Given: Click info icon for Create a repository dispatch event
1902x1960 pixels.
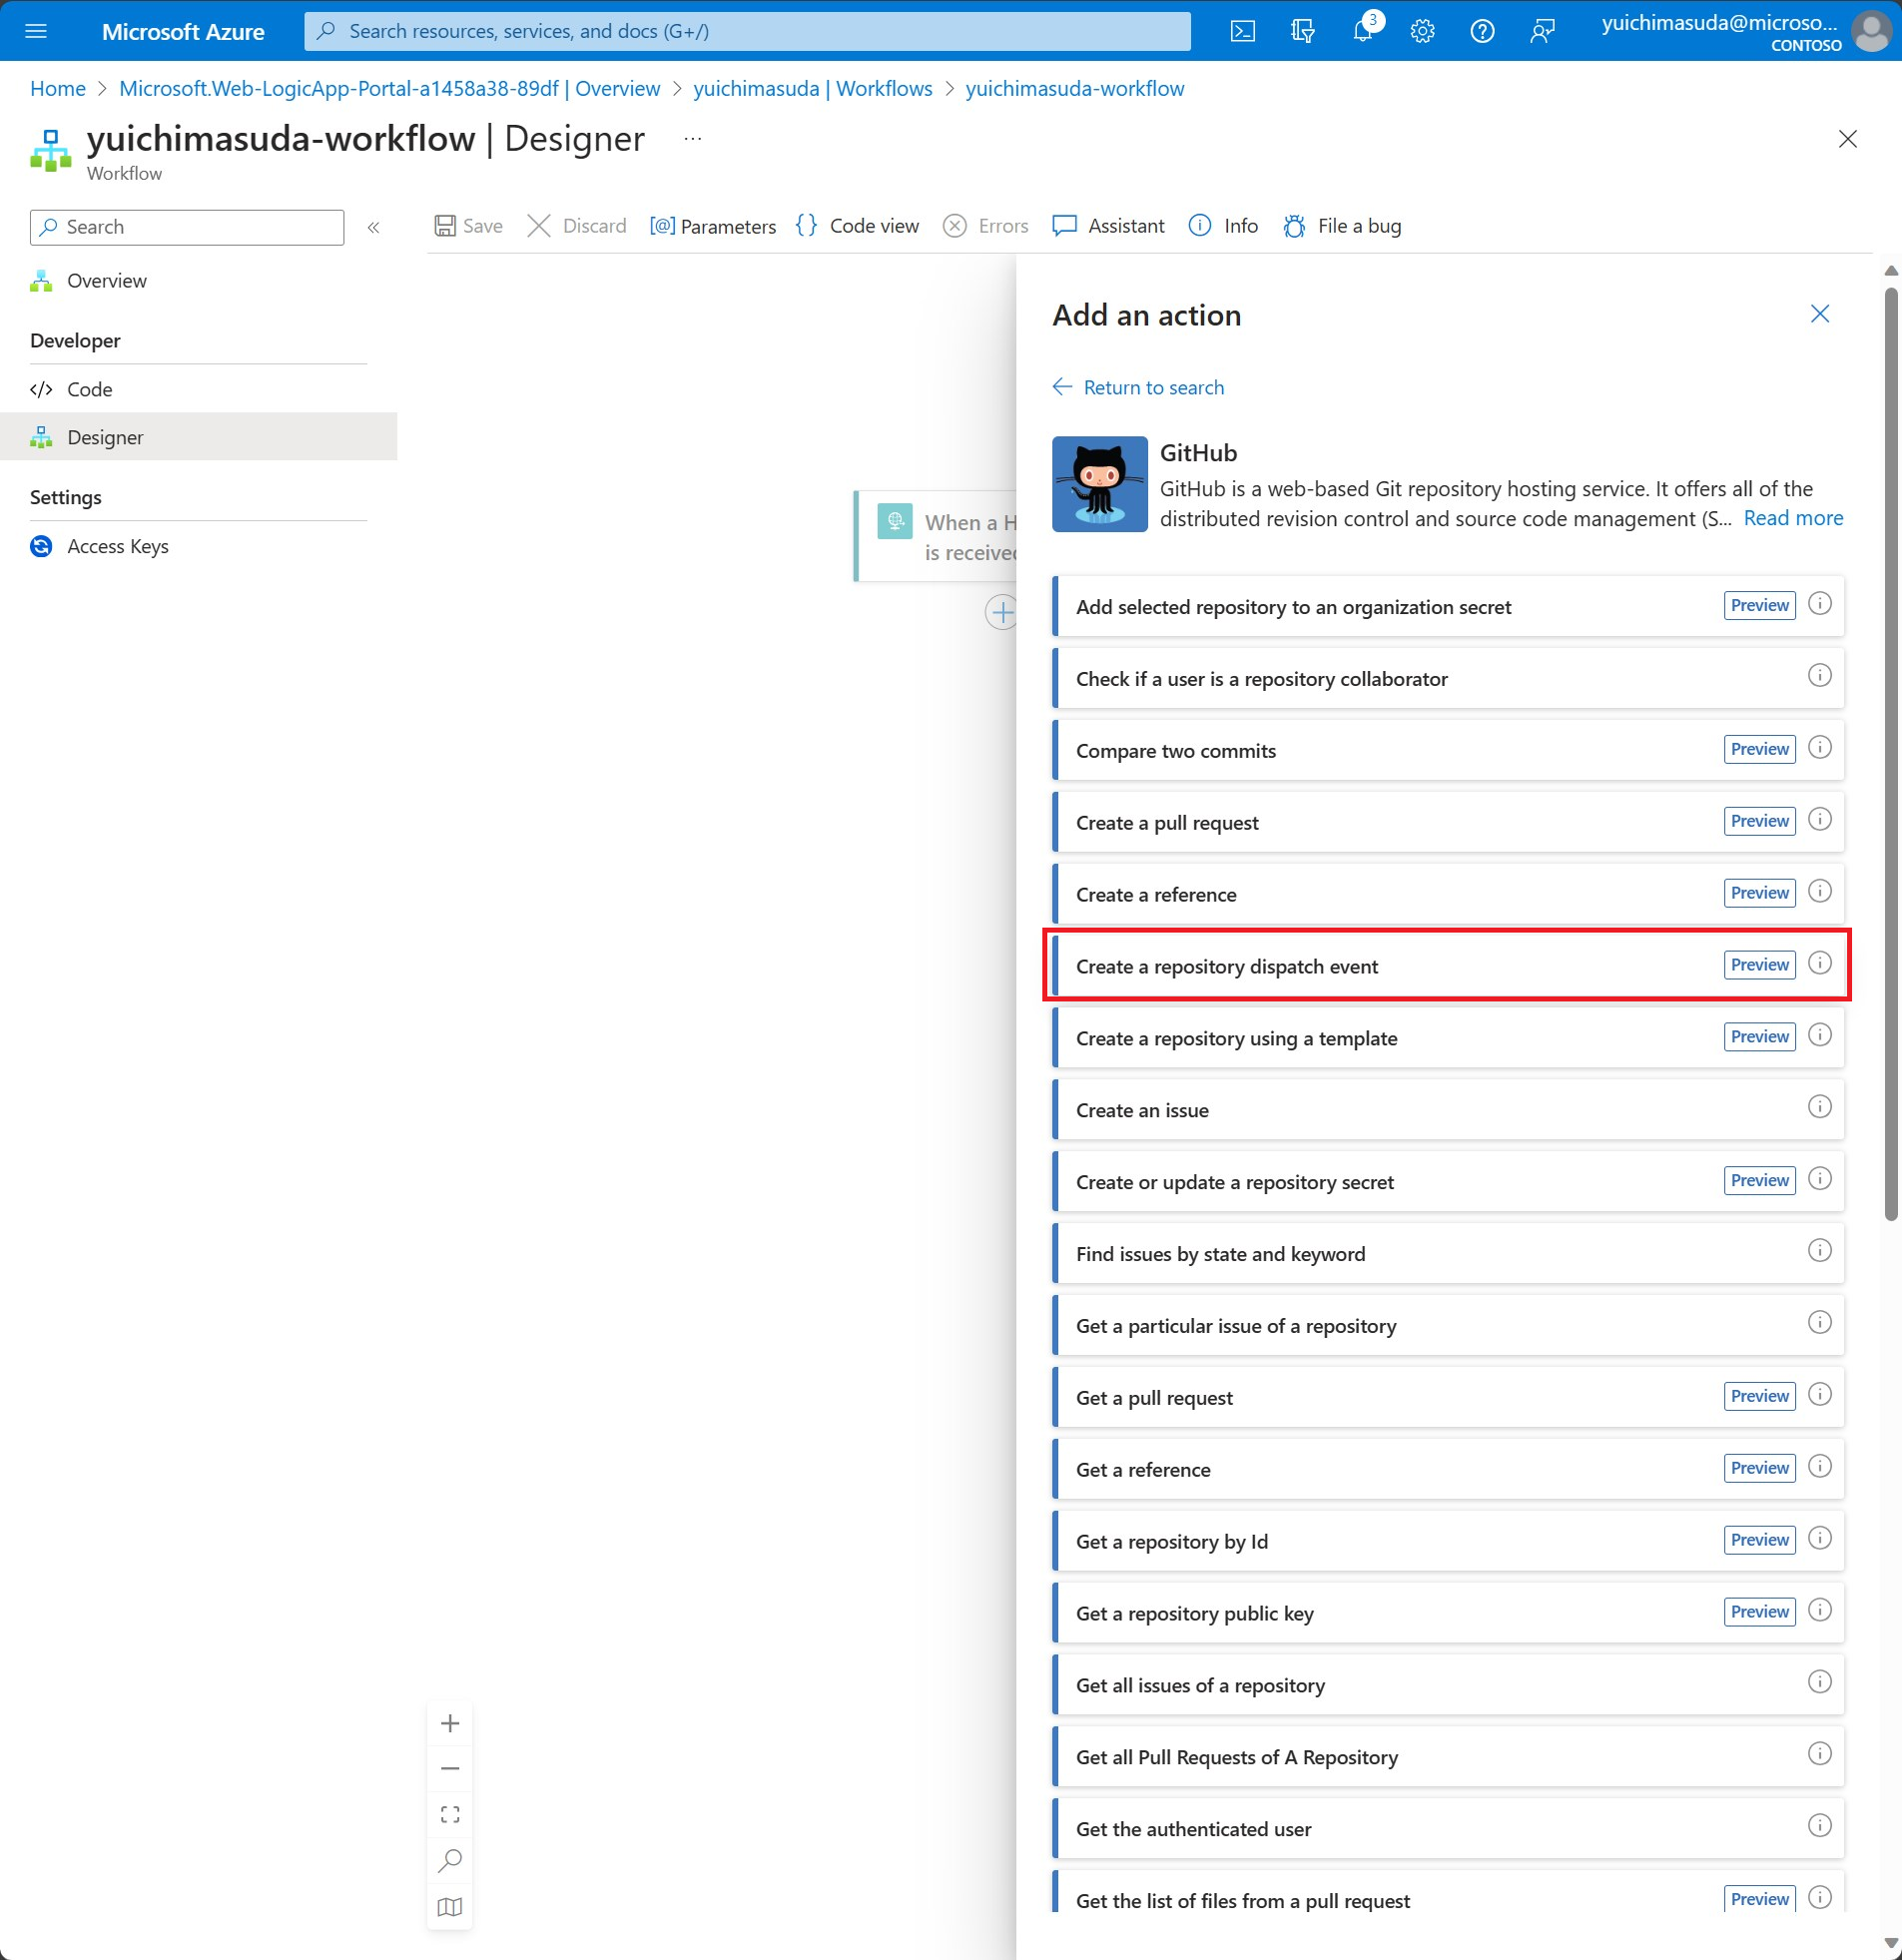Looking at the screenshot, I should 1819,963.
